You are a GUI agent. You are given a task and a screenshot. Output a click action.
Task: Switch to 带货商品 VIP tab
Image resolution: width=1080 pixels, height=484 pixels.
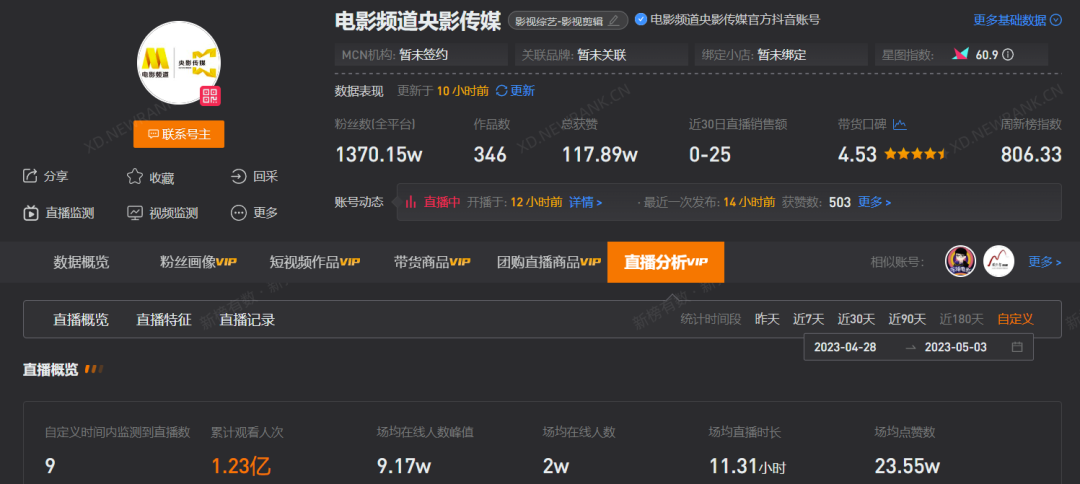click(432, 262)
